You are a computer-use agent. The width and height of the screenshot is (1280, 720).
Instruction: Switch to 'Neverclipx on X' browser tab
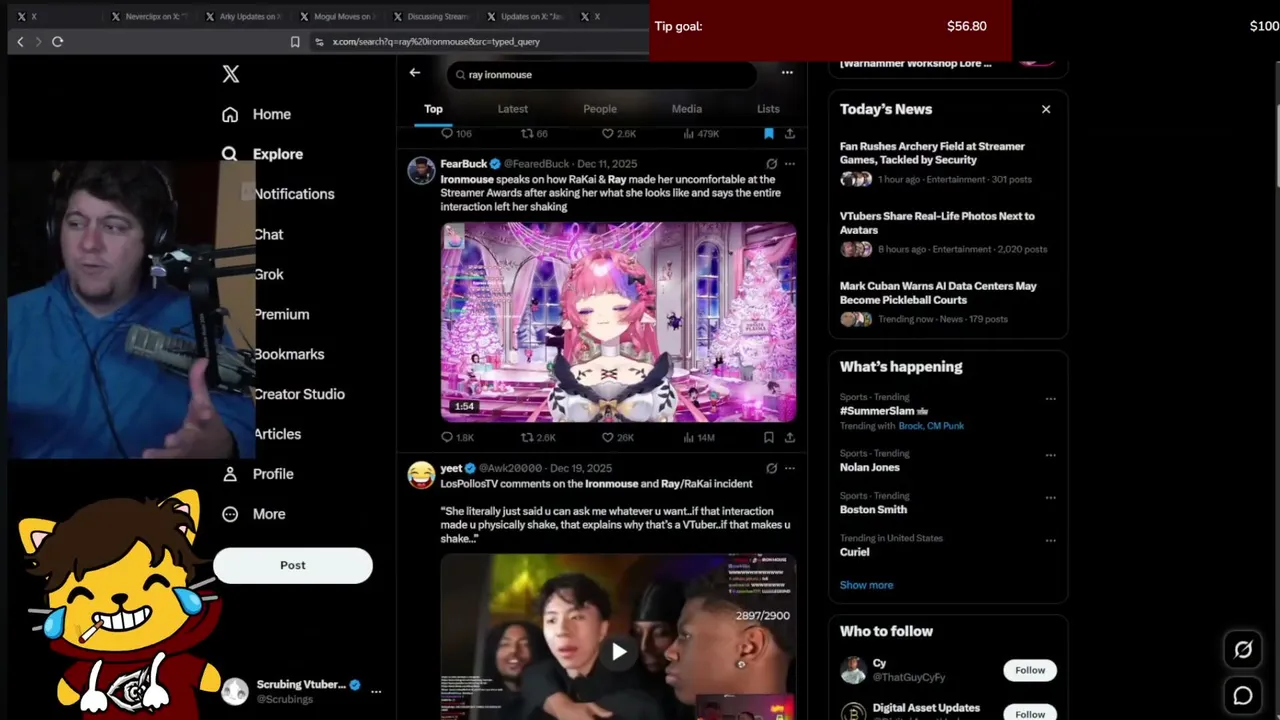click(148, 16)
